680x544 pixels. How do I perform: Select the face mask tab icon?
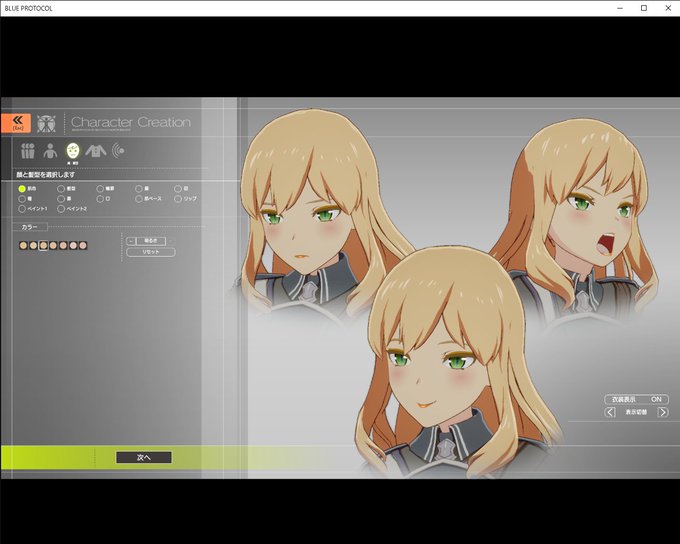pyautogui.click(x=73, y=151)
